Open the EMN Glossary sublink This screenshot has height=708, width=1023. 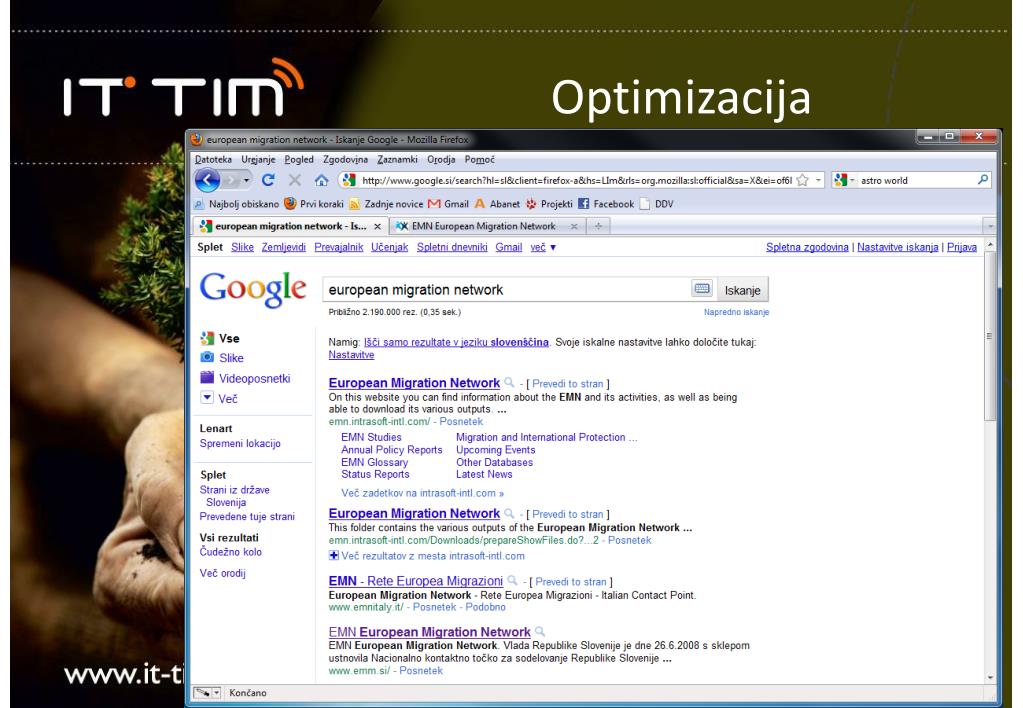tap(374, 462)
